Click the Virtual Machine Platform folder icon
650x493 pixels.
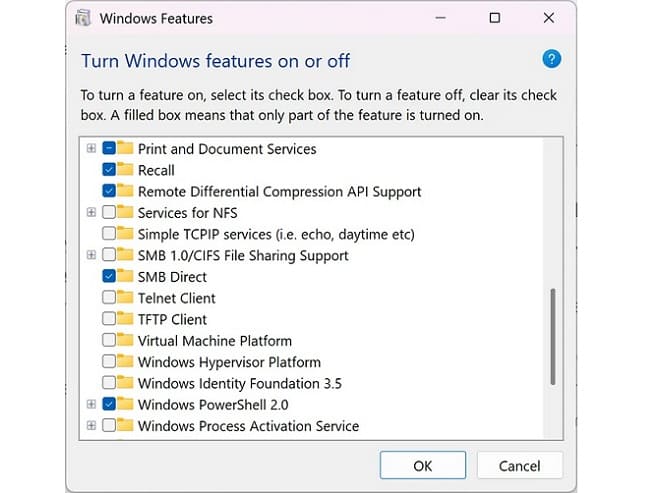(125, 340)
